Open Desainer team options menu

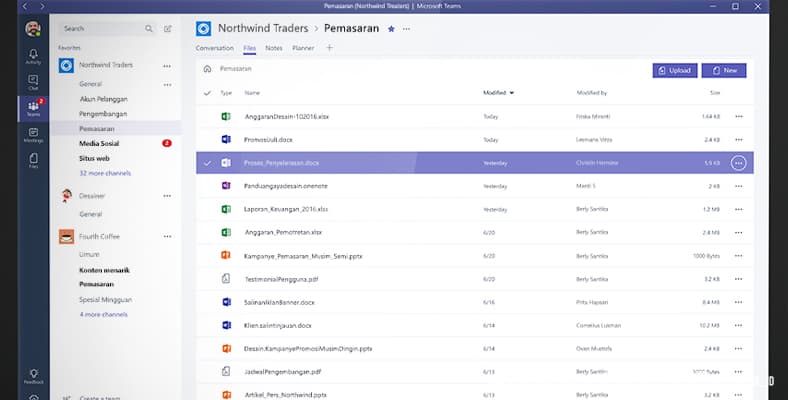click(167, 196)
